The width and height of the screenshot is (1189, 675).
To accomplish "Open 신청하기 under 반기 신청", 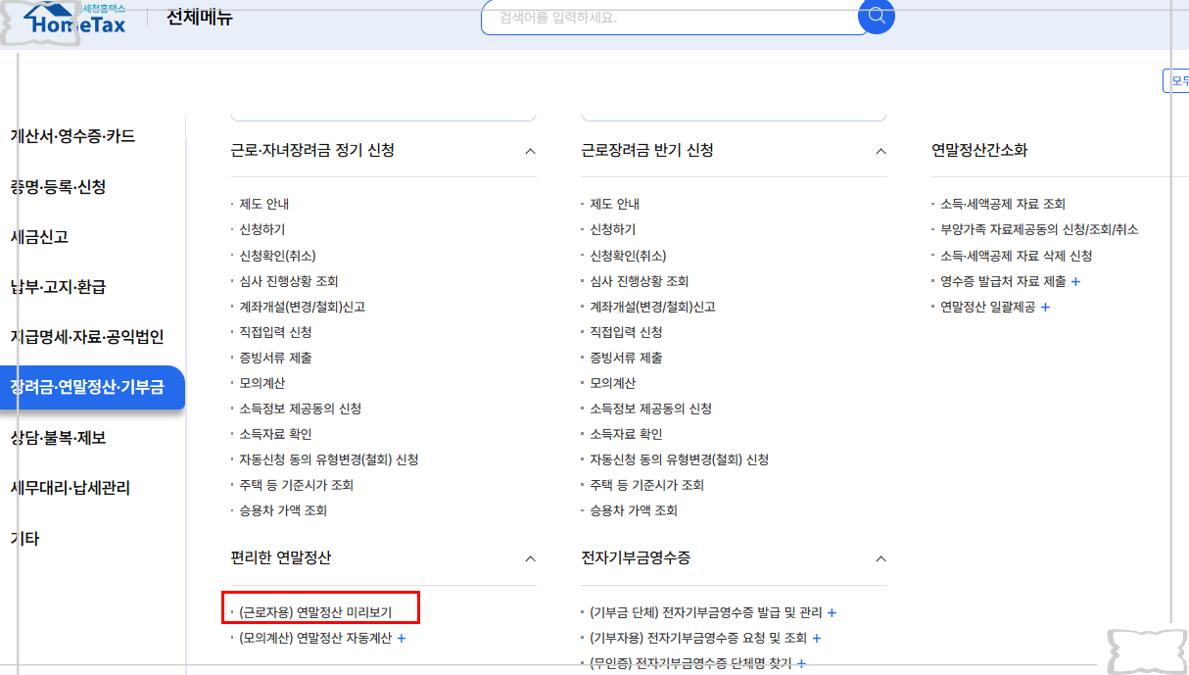I will coord(613,230).
